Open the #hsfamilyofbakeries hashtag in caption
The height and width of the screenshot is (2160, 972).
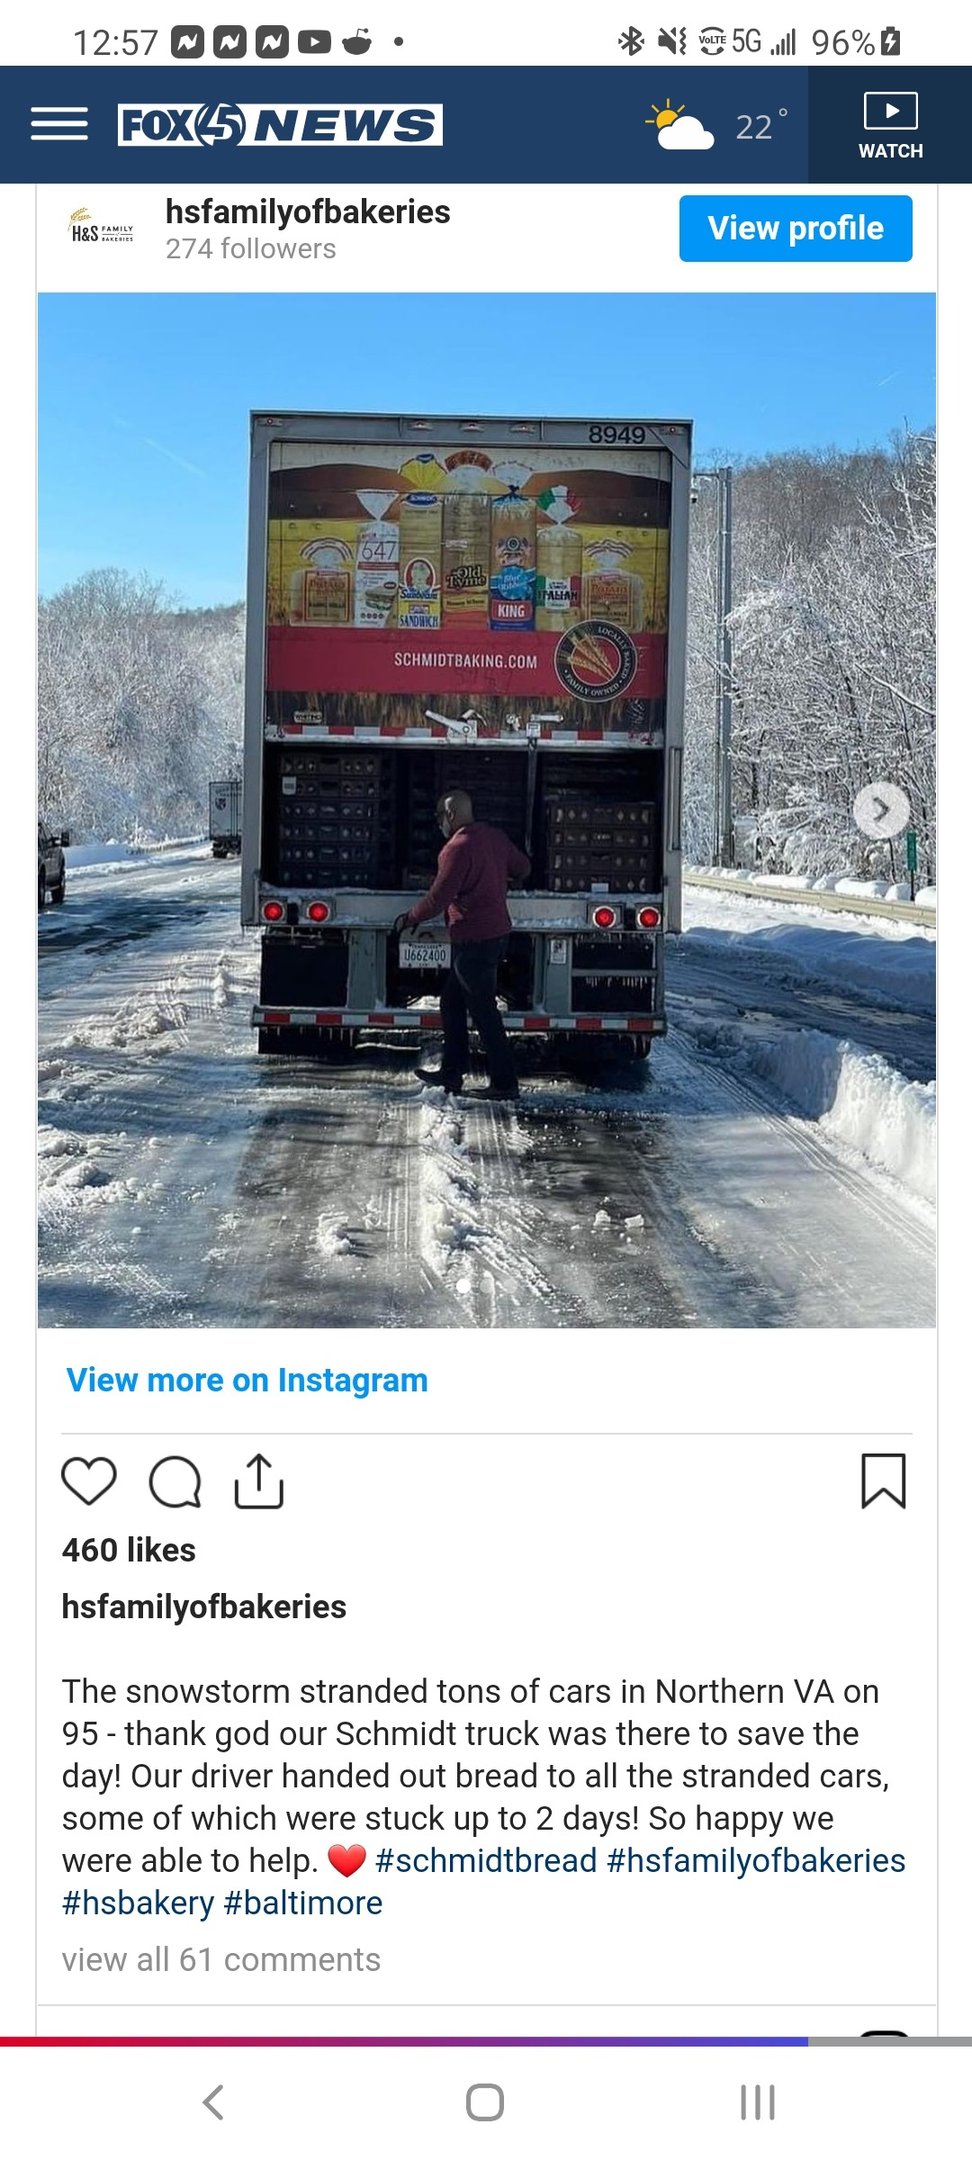point(756,1860)
